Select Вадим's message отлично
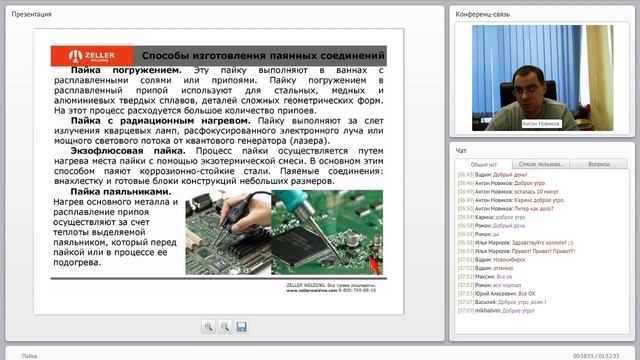The height and width of the screenshot is (360, 640). [485, 268]
